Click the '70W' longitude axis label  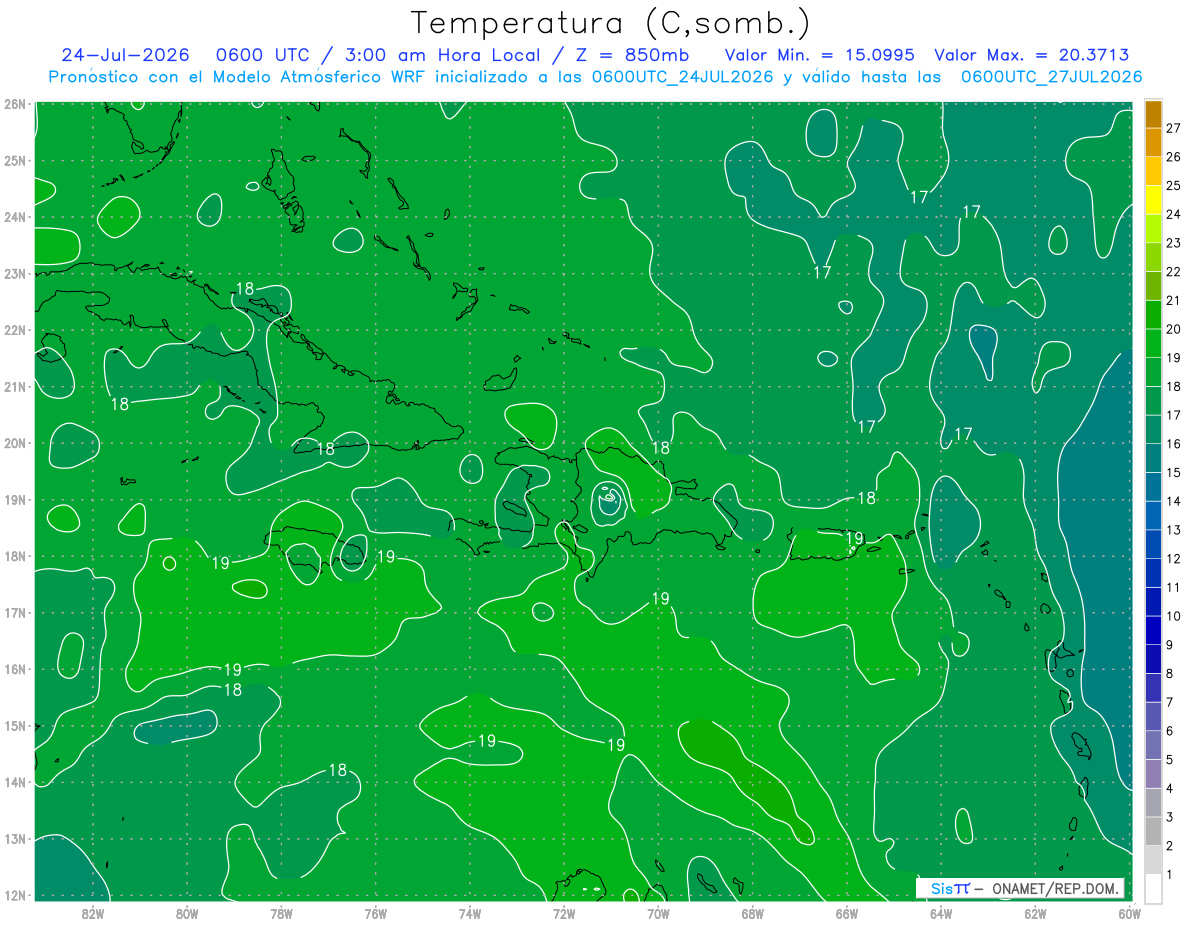[658, 913]
